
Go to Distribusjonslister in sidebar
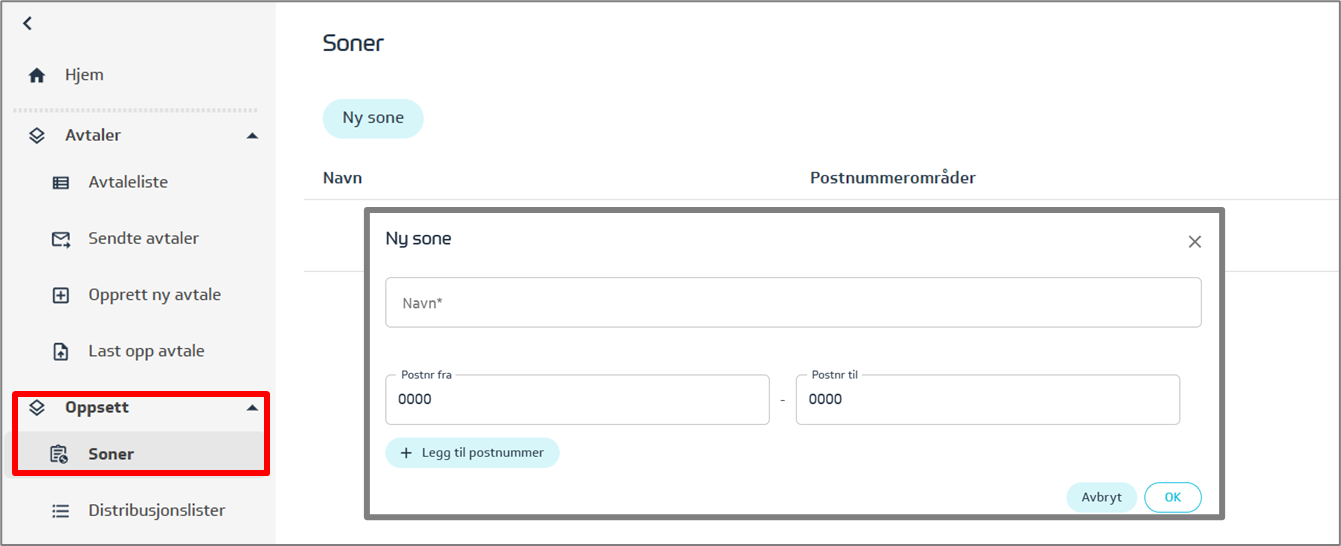(x=156, y=511)
